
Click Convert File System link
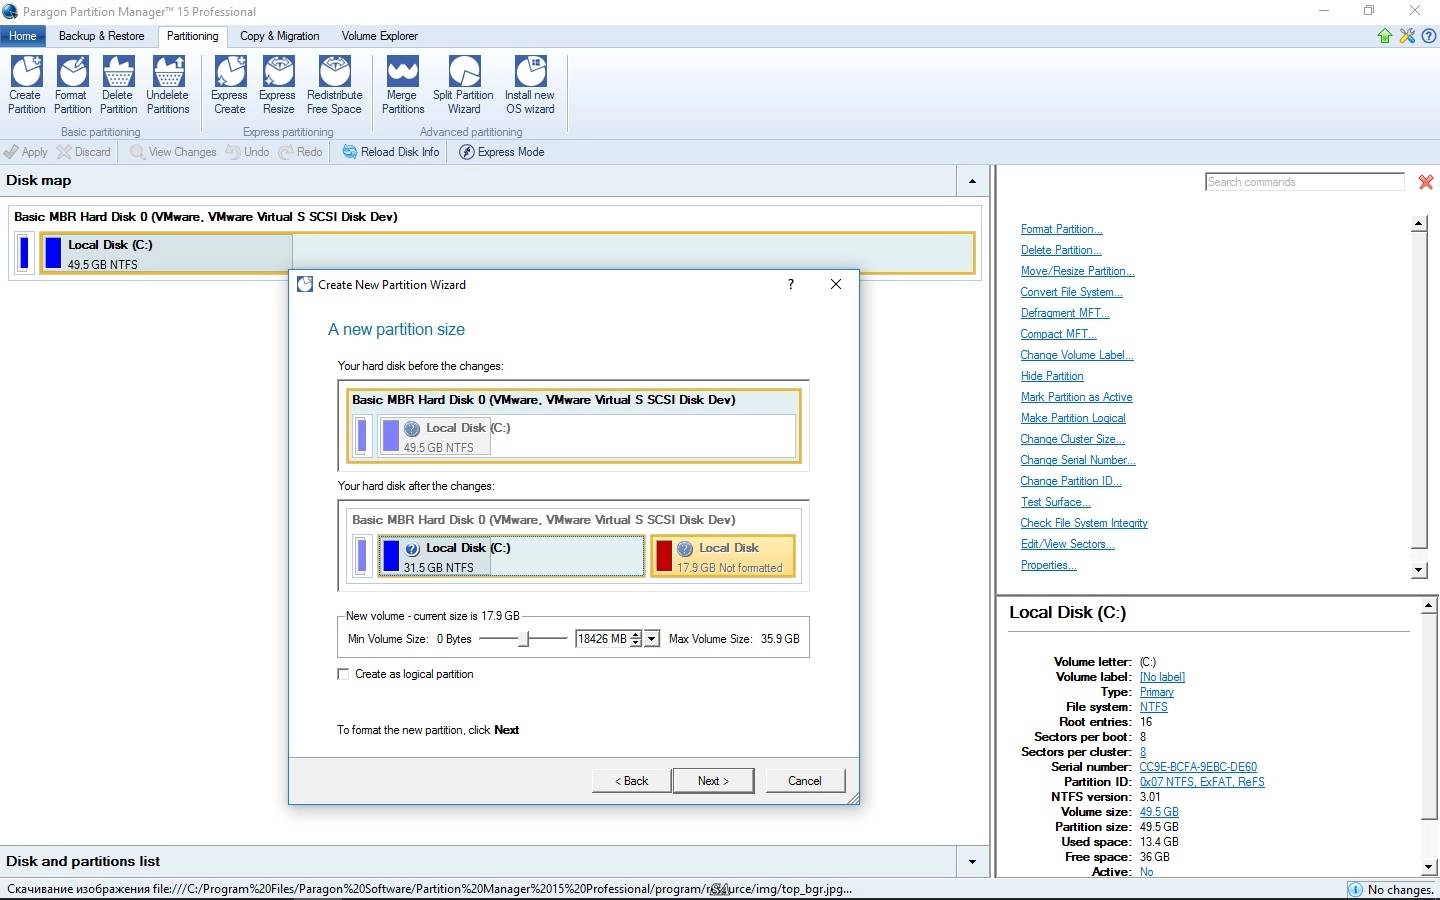click(1071, 292)
